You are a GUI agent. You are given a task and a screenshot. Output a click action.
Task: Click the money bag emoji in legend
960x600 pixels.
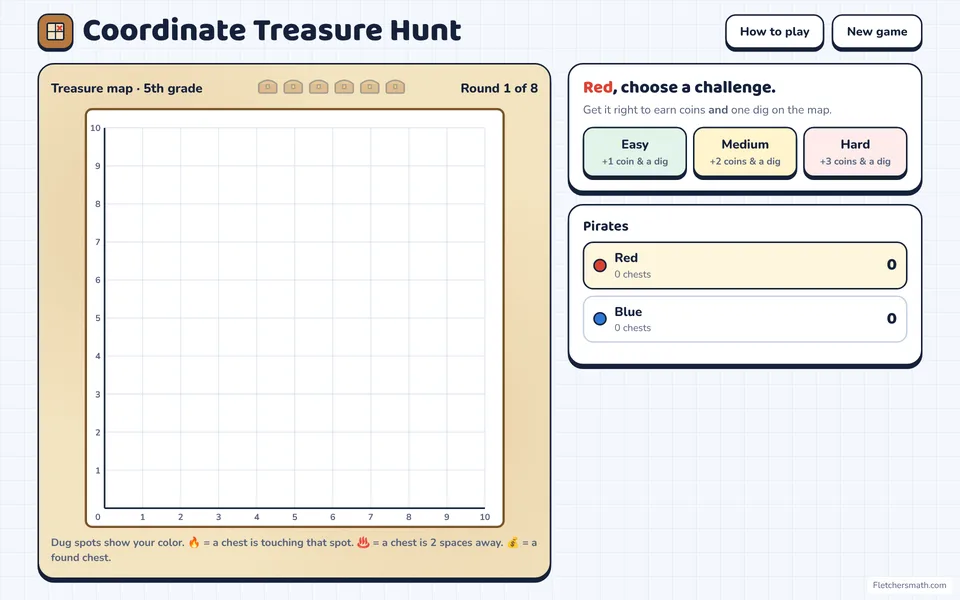tap(512, 542)
